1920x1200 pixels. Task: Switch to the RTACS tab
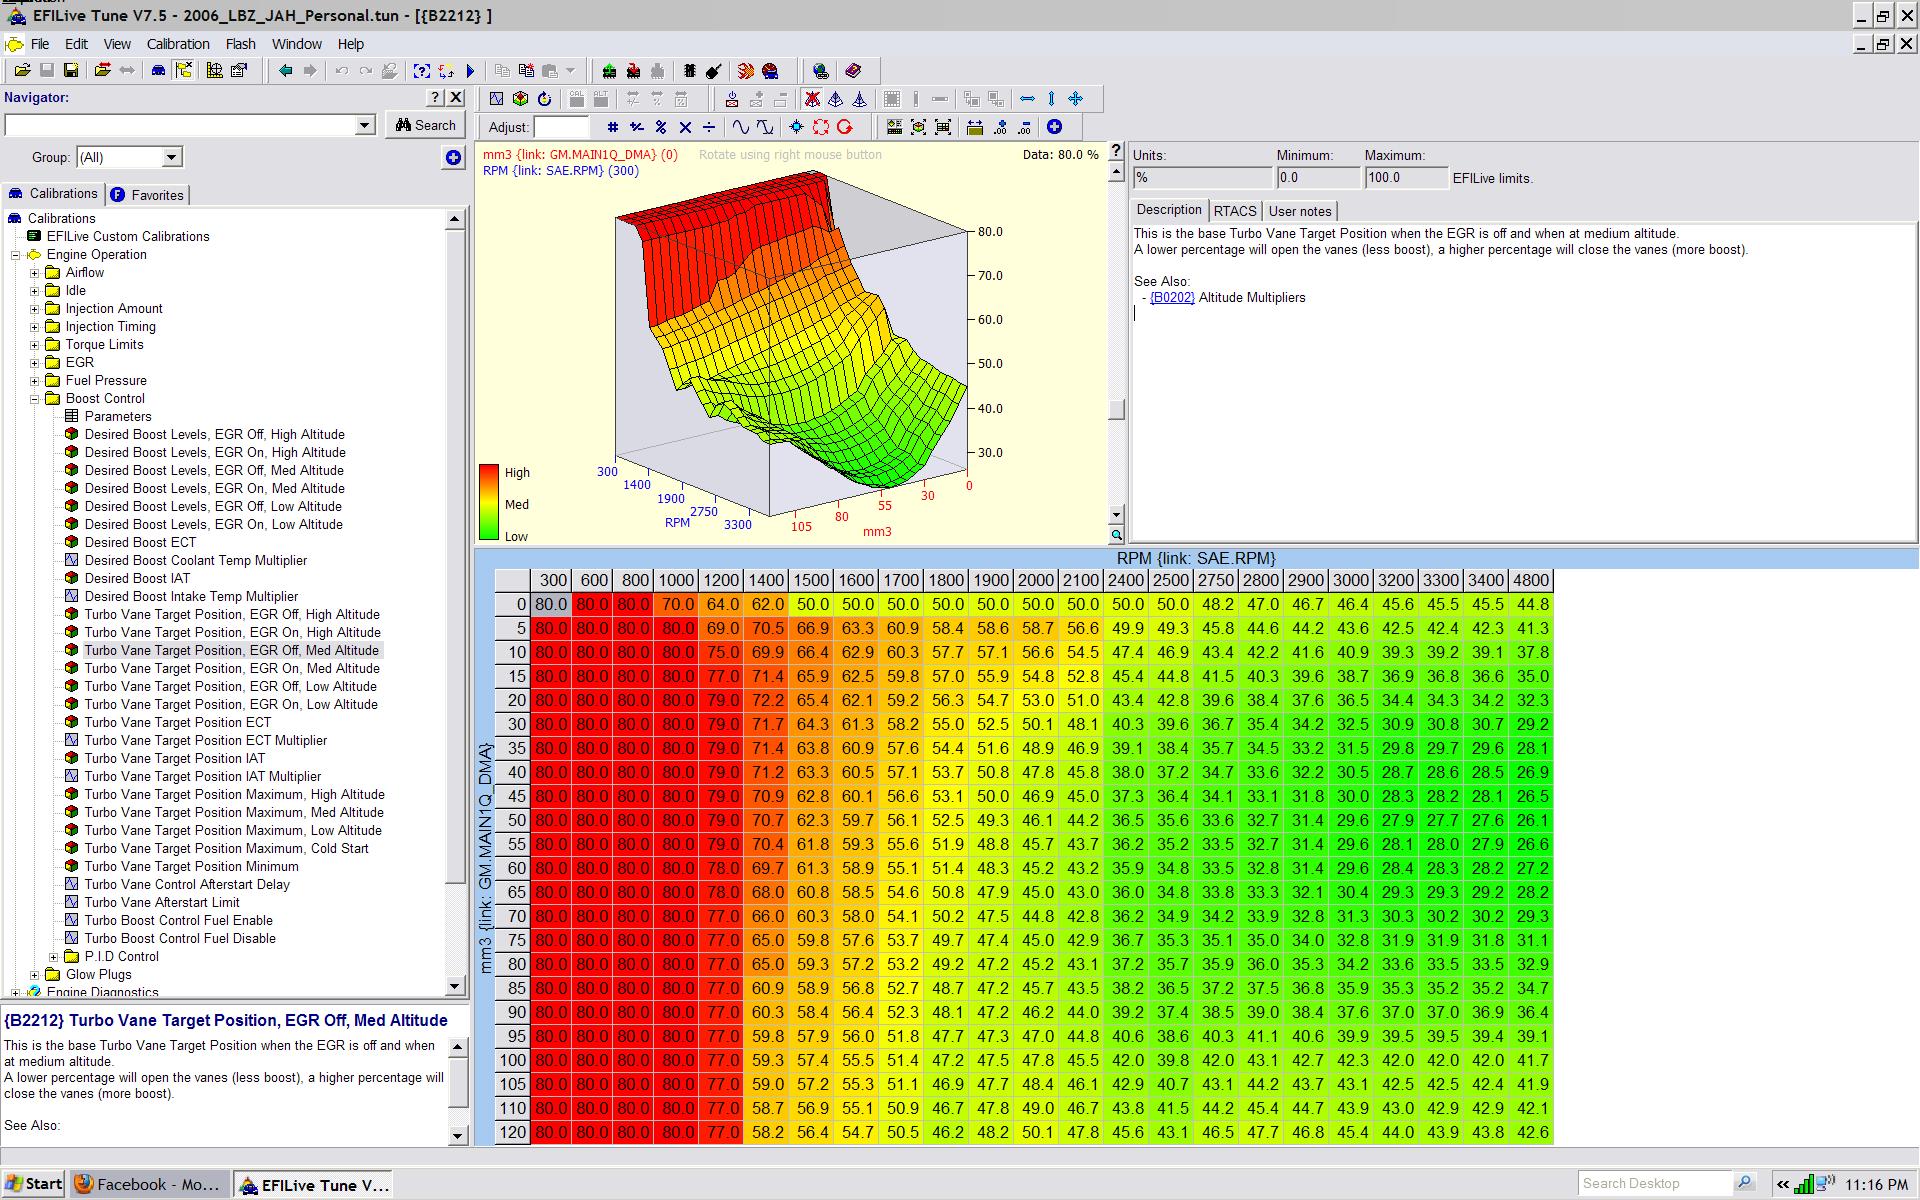coord(1235,211)
